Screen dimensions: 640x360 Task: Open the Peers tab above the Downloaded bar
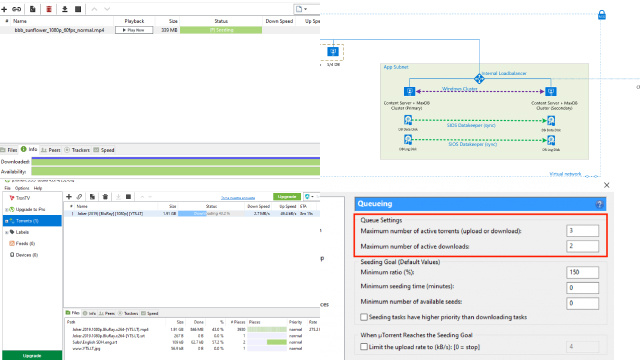51,150
